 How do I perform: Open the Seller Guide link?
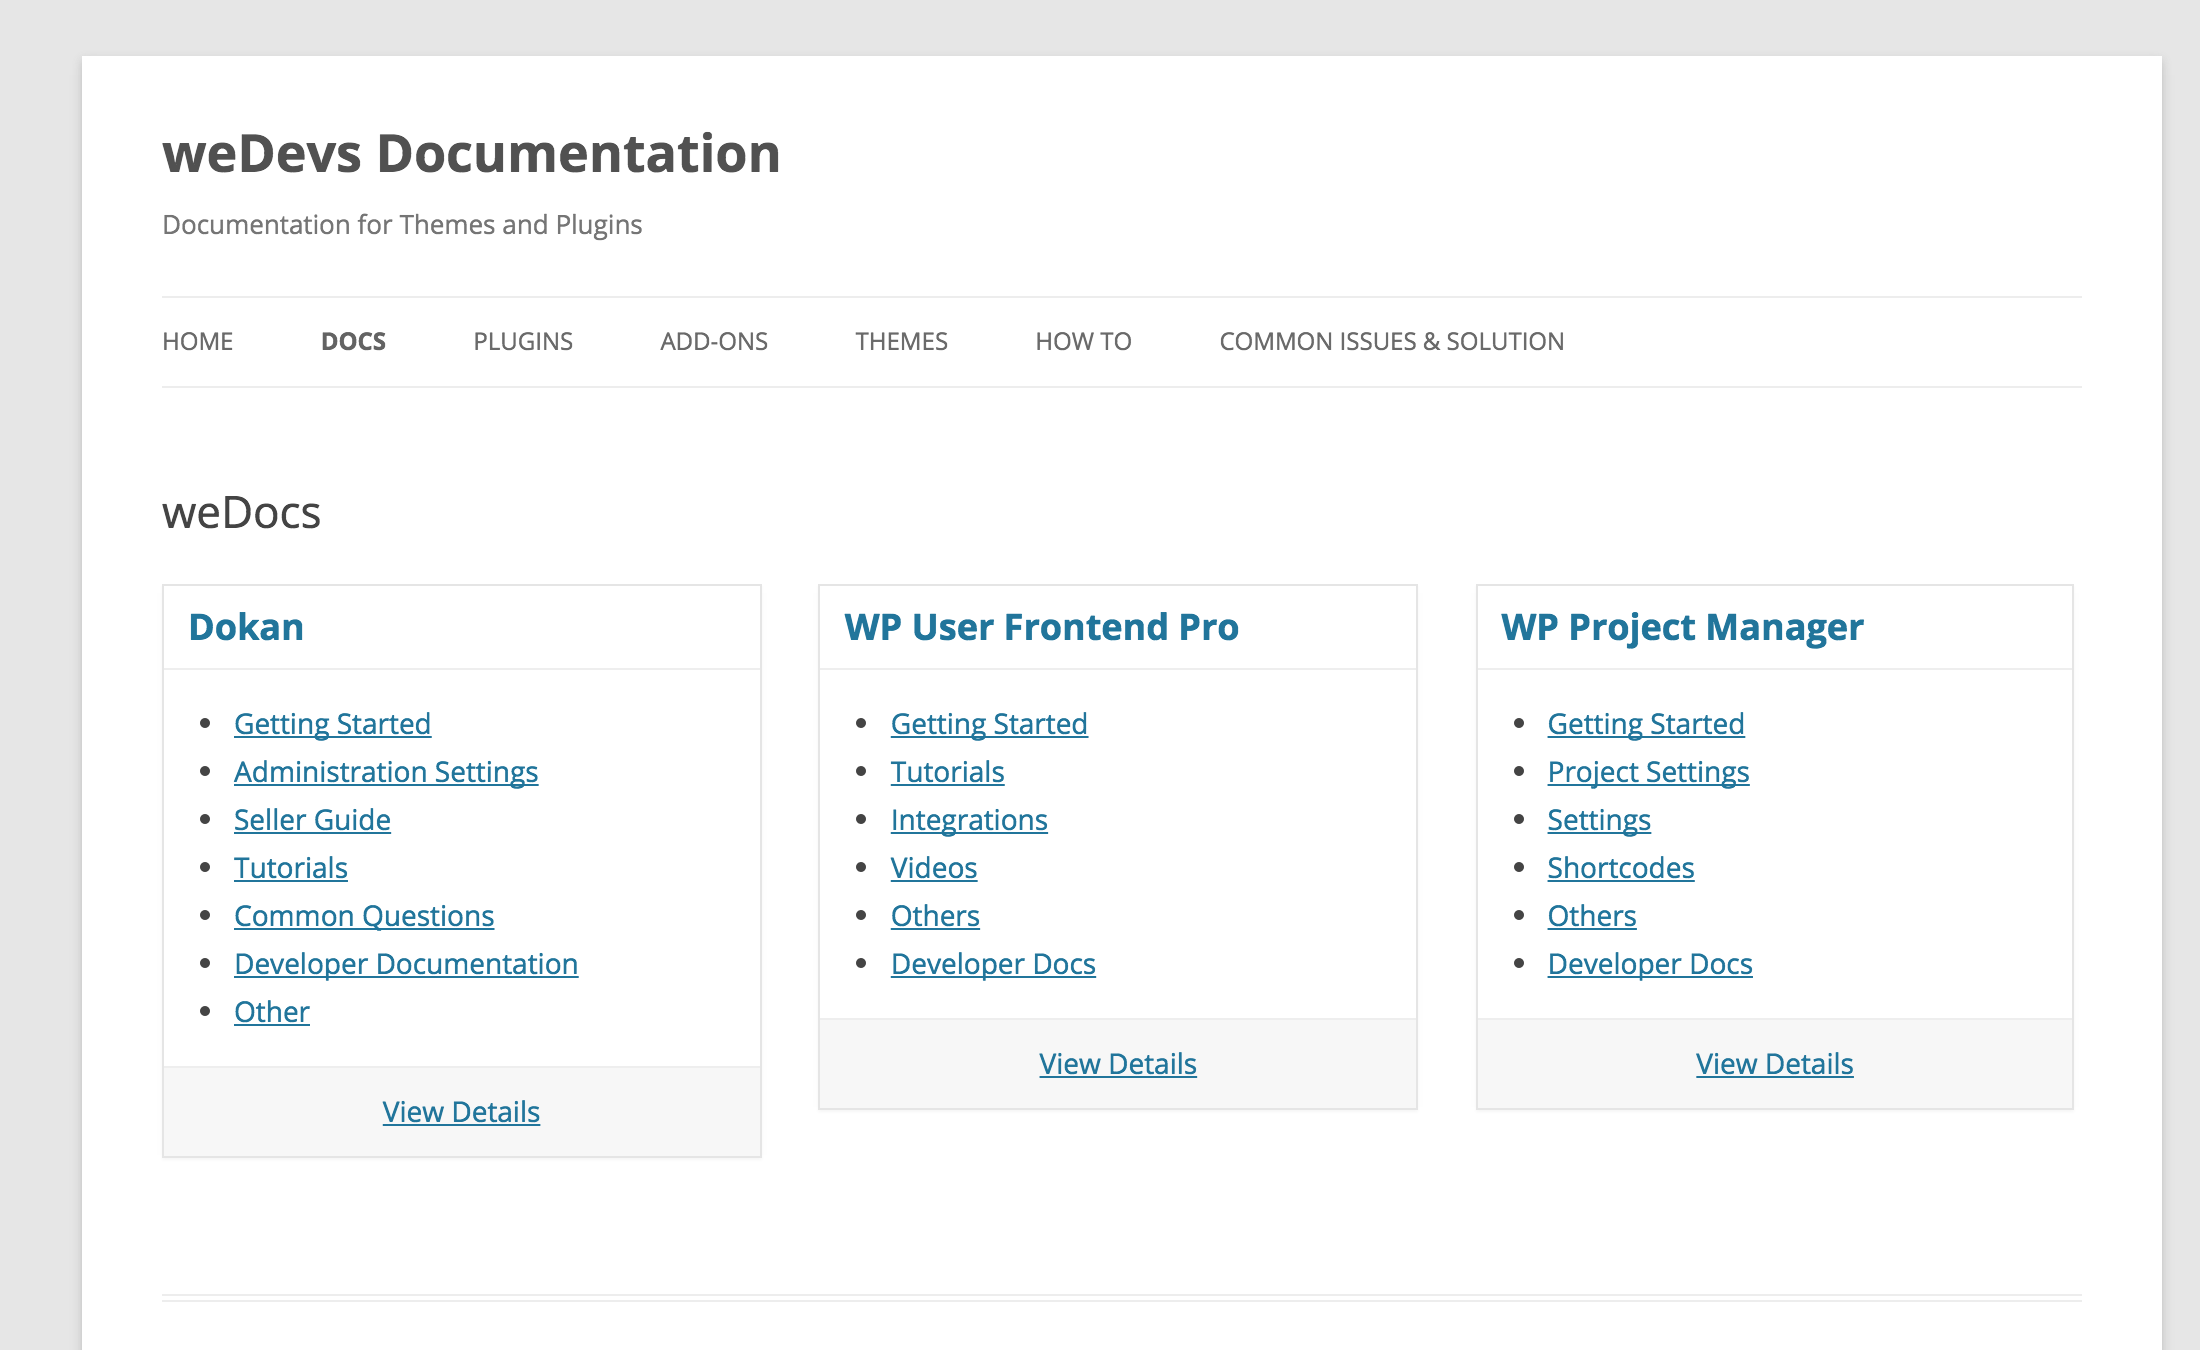coord(312,819)
